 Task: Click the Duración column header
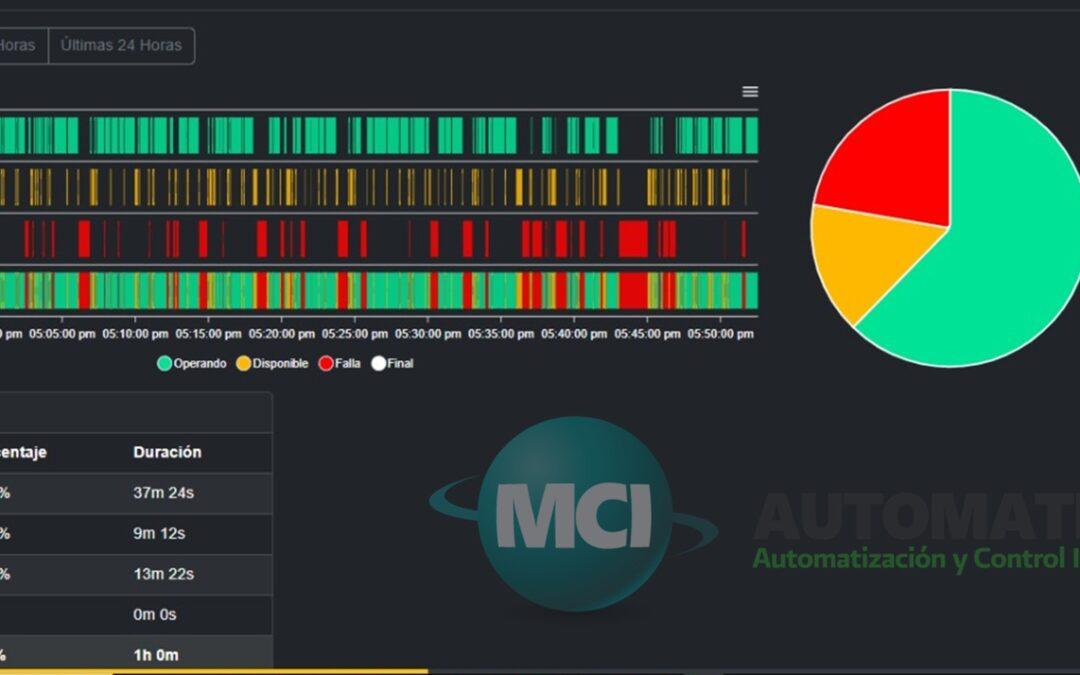click(x=167, y=452)
